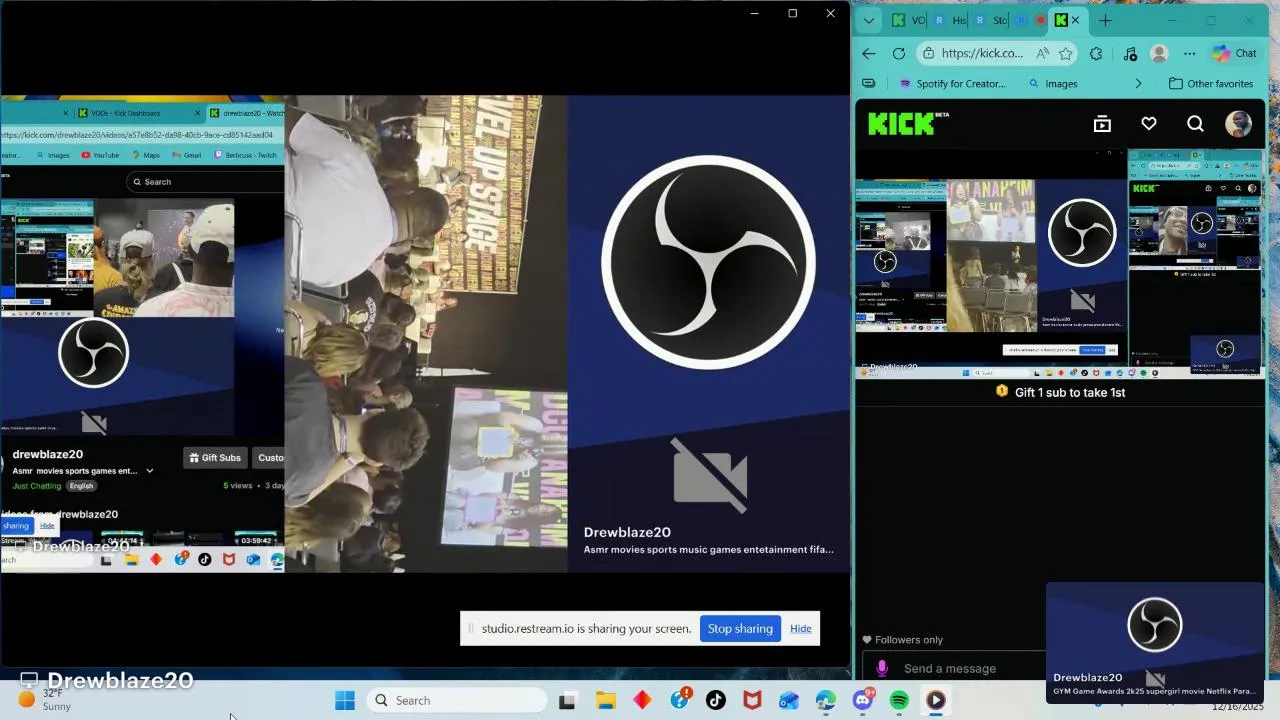The height and width of the screenshot is (720, 1280).
Task: Open Microsoft Edge taskbar icon
Action: (825, 701)
